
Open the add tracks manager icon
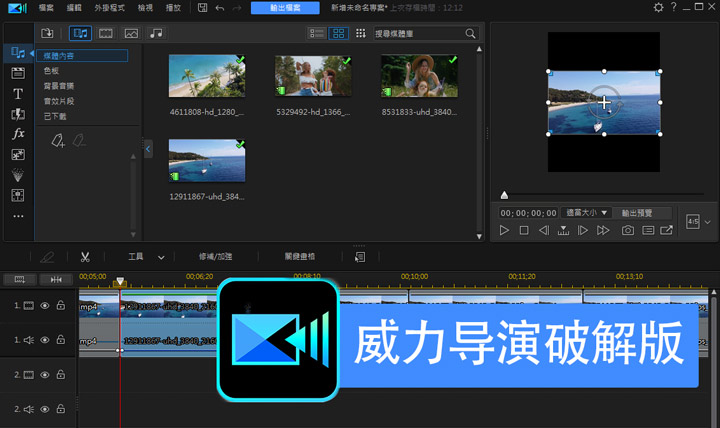pos(19,279)
